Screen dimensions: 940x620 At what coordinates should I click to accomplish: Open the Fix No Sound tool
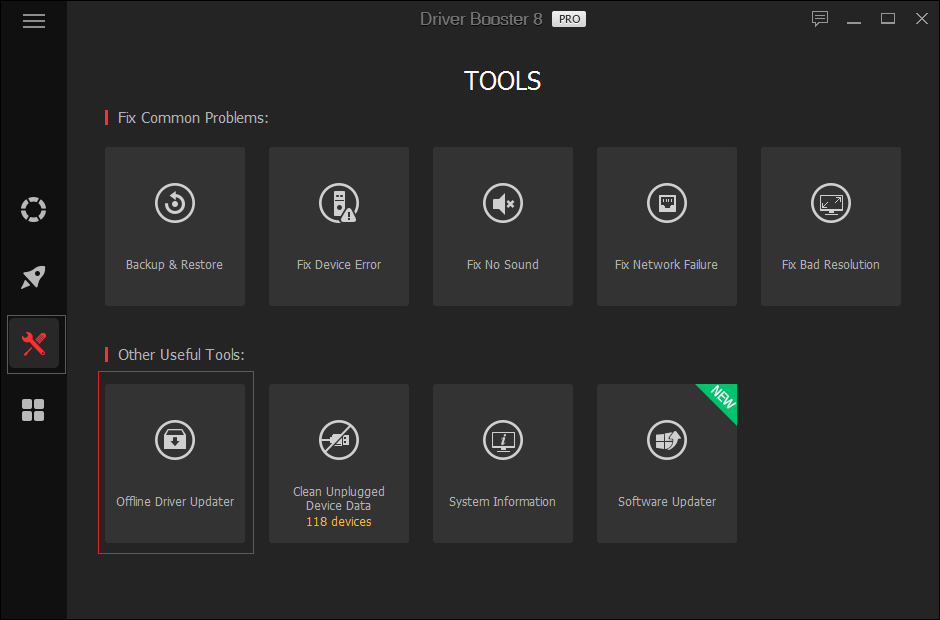502,226
